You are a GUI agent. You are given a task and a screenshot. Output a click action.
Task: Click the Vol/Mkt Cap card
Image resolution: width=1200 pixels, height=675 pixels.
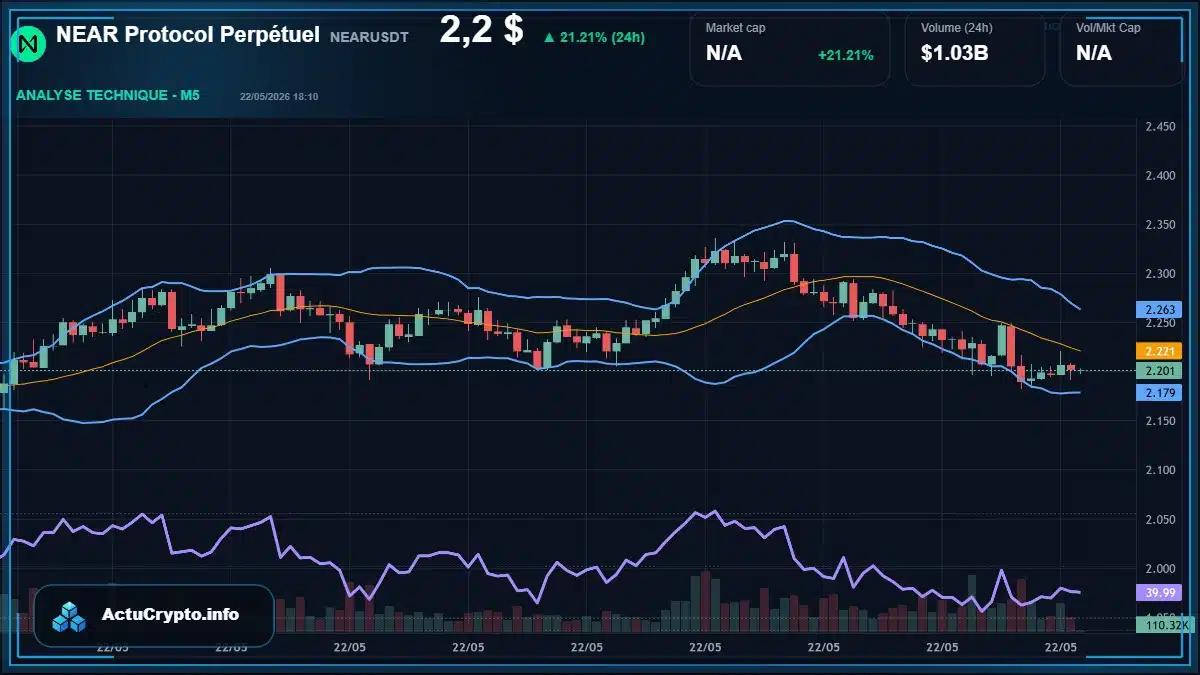[1122, 48]
